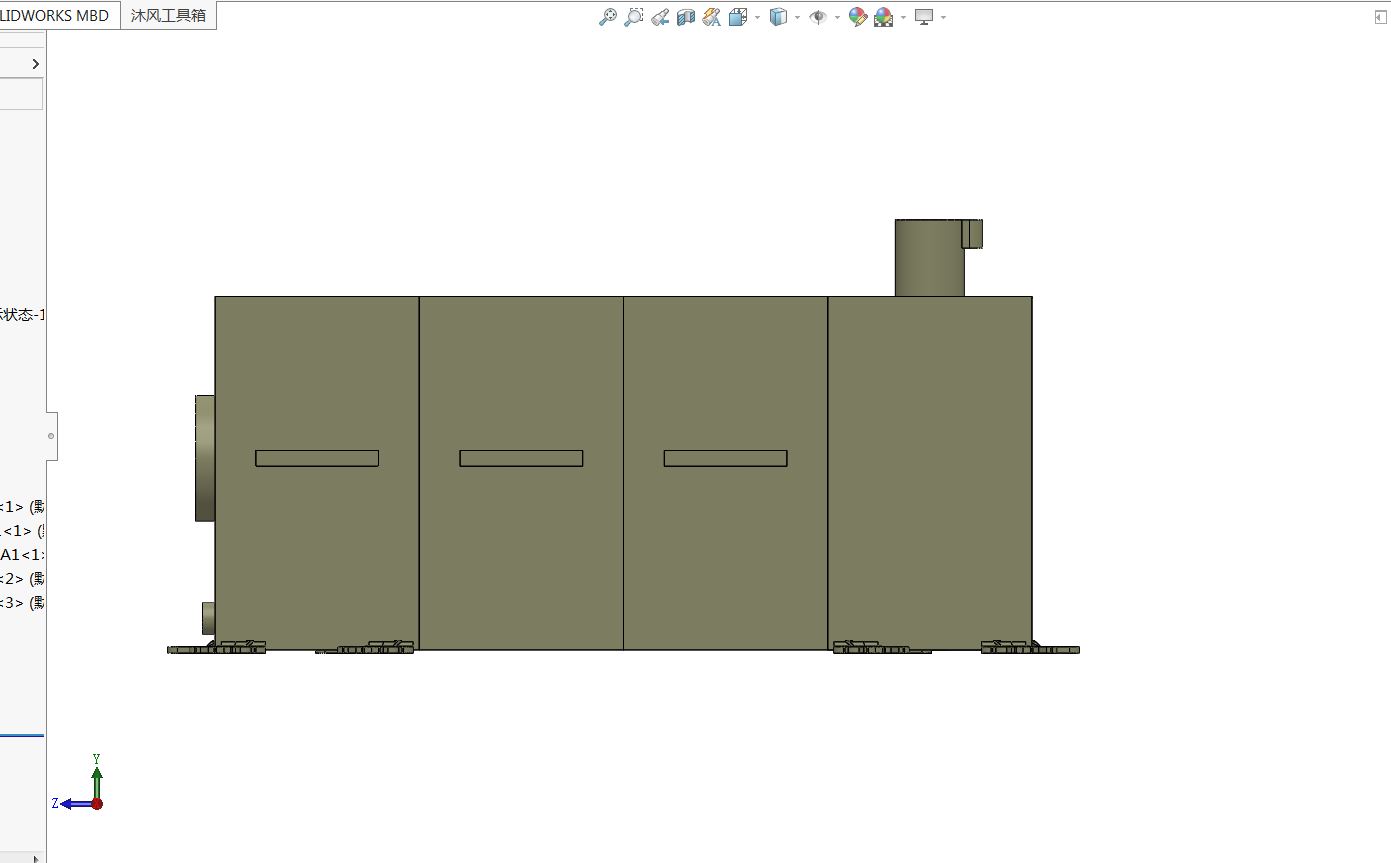Select the tree item ending in <2>
The width and height of the screenshot is (1391, 863).
coord(22,578)
